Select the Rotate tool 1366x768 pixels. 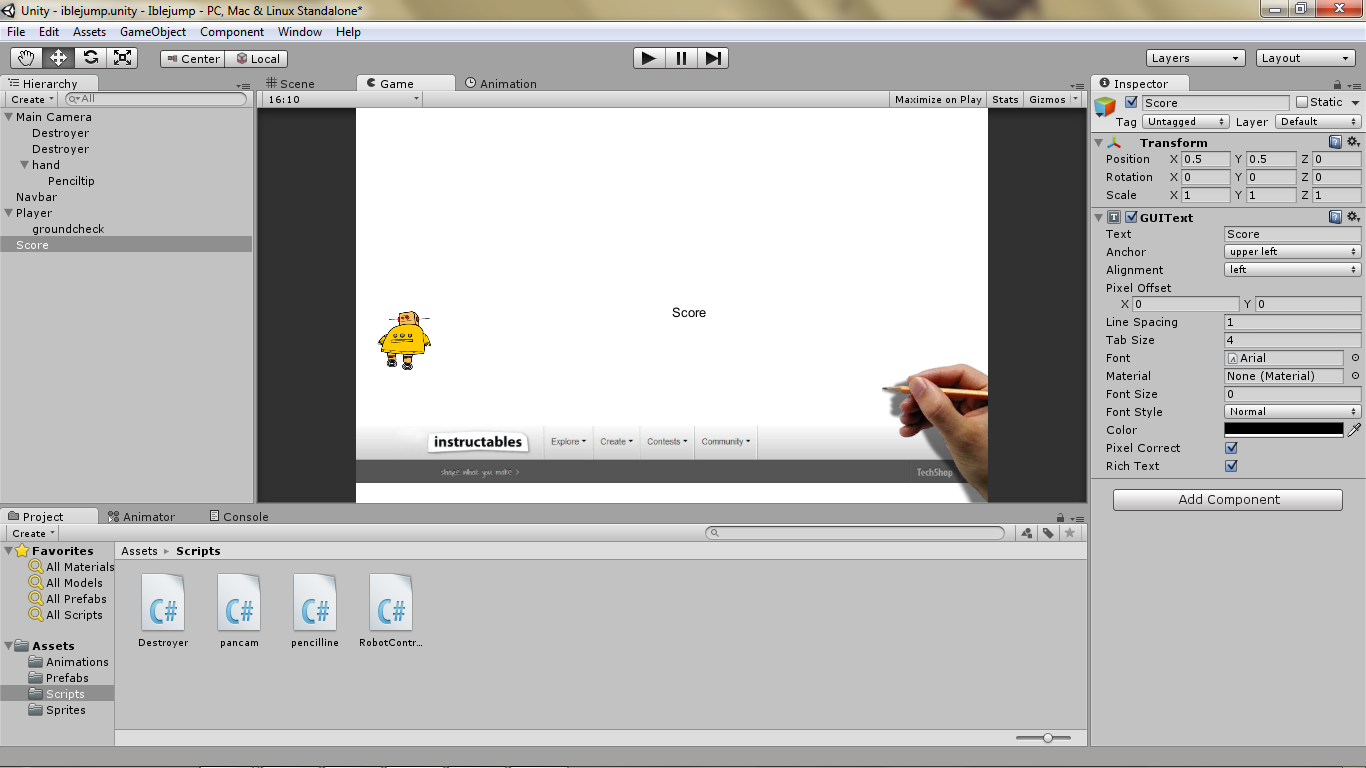[x=91, y=58]
